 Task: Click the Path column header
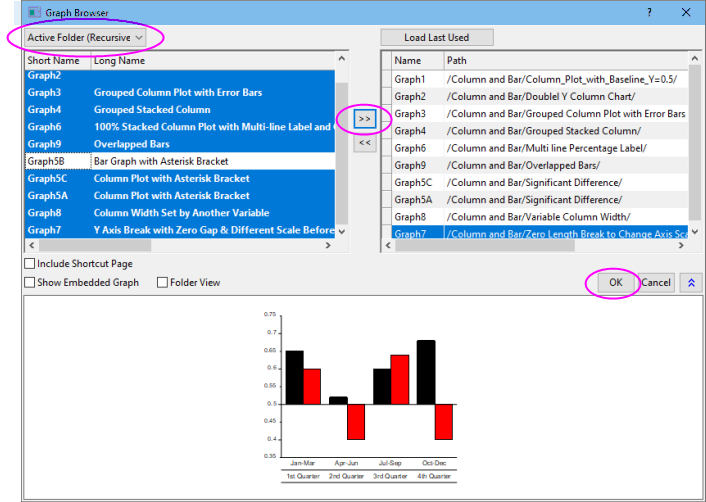566,60
